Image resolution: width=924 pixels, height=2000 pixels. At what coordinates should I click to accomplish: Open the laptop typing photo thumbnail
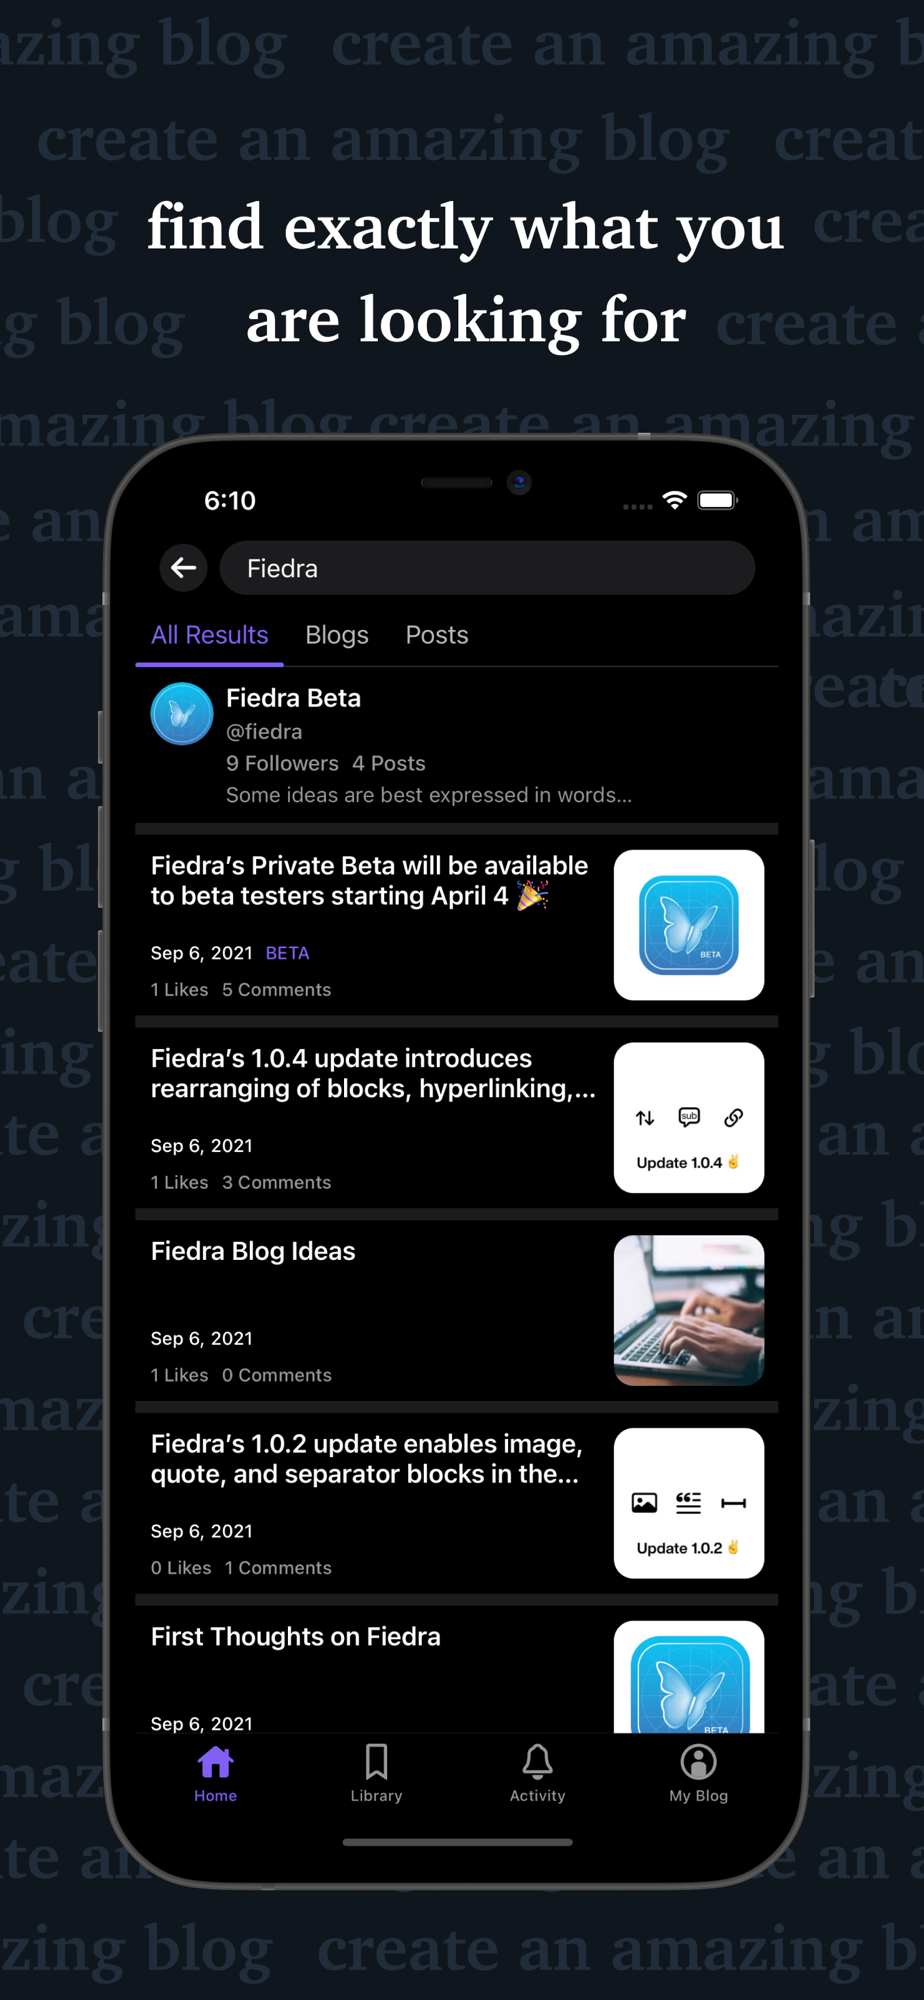[x=689, y=1311]
